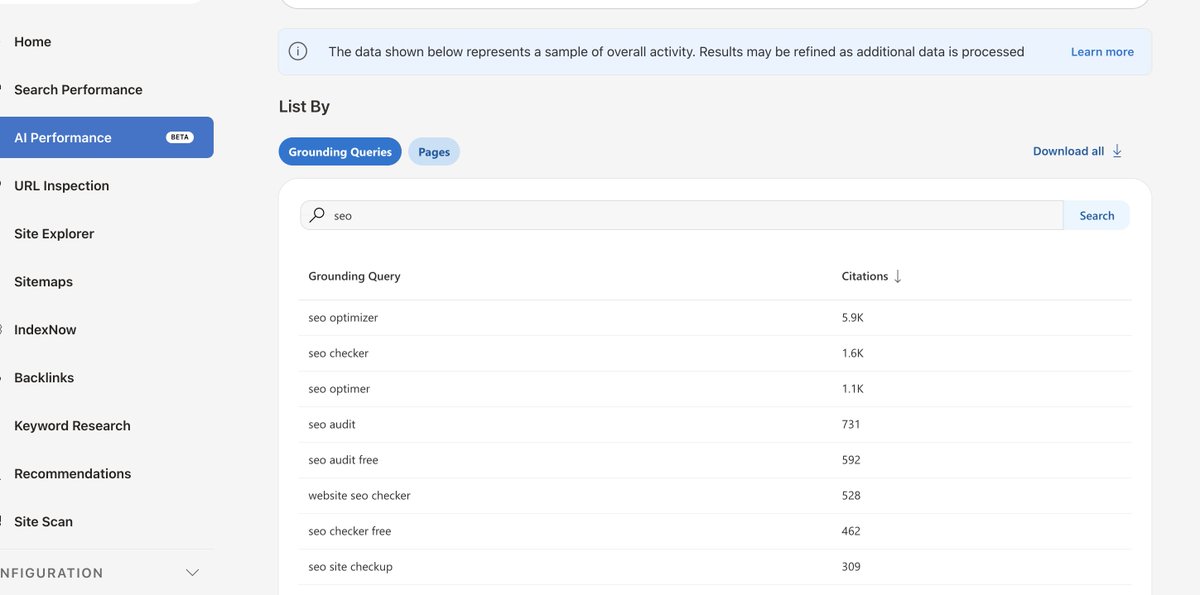
Task: Click the Learn more link
Action: pos(1101,51)
